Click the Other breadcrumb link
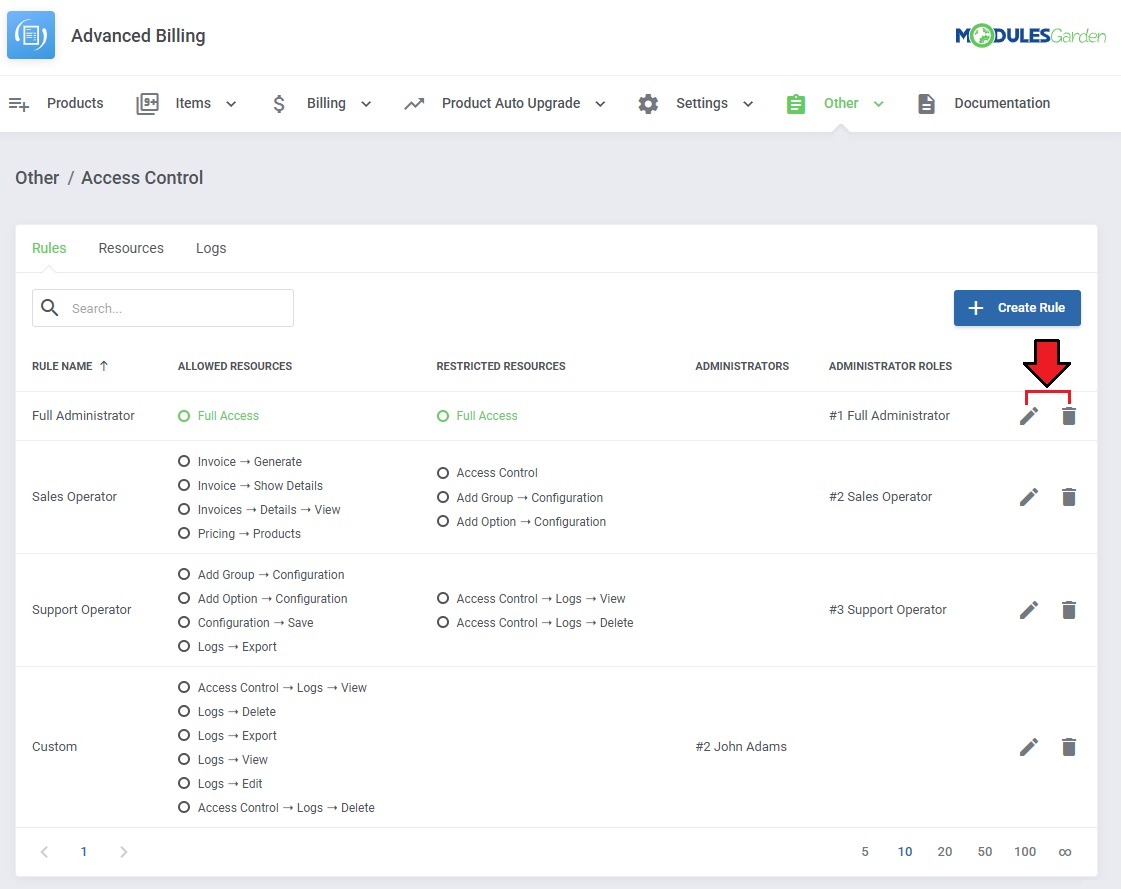The width and height of the screenshot is (1121, 889). (x=37, y=178)
